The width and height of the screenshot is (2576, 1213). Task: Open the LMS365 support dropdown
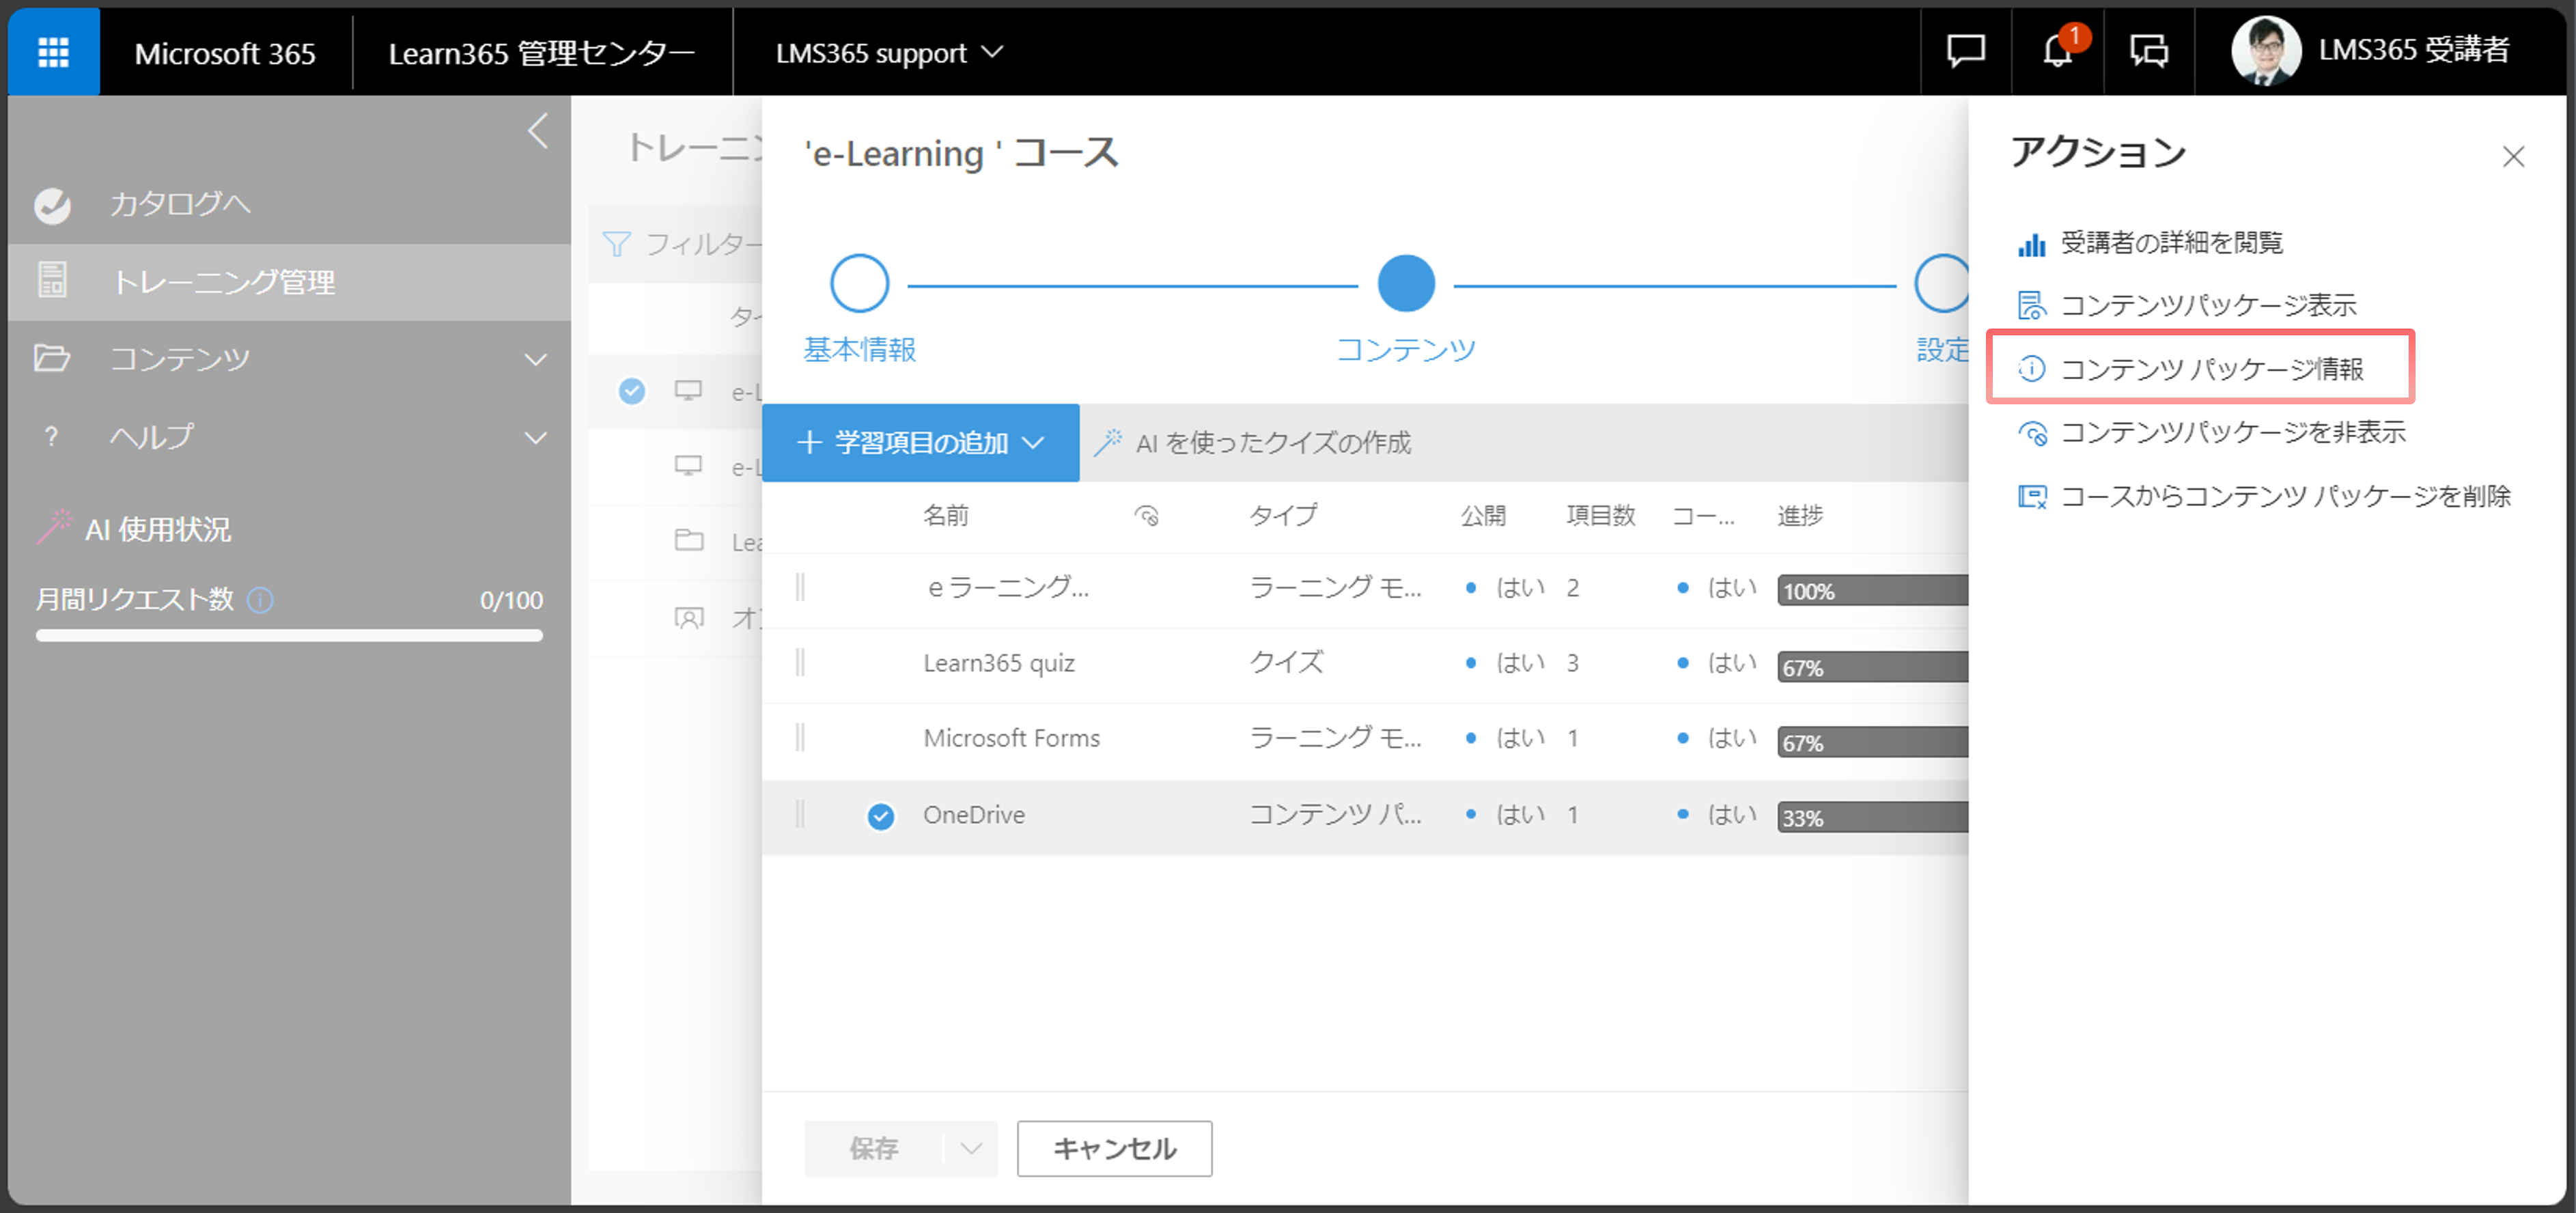(x=889, y=52)
